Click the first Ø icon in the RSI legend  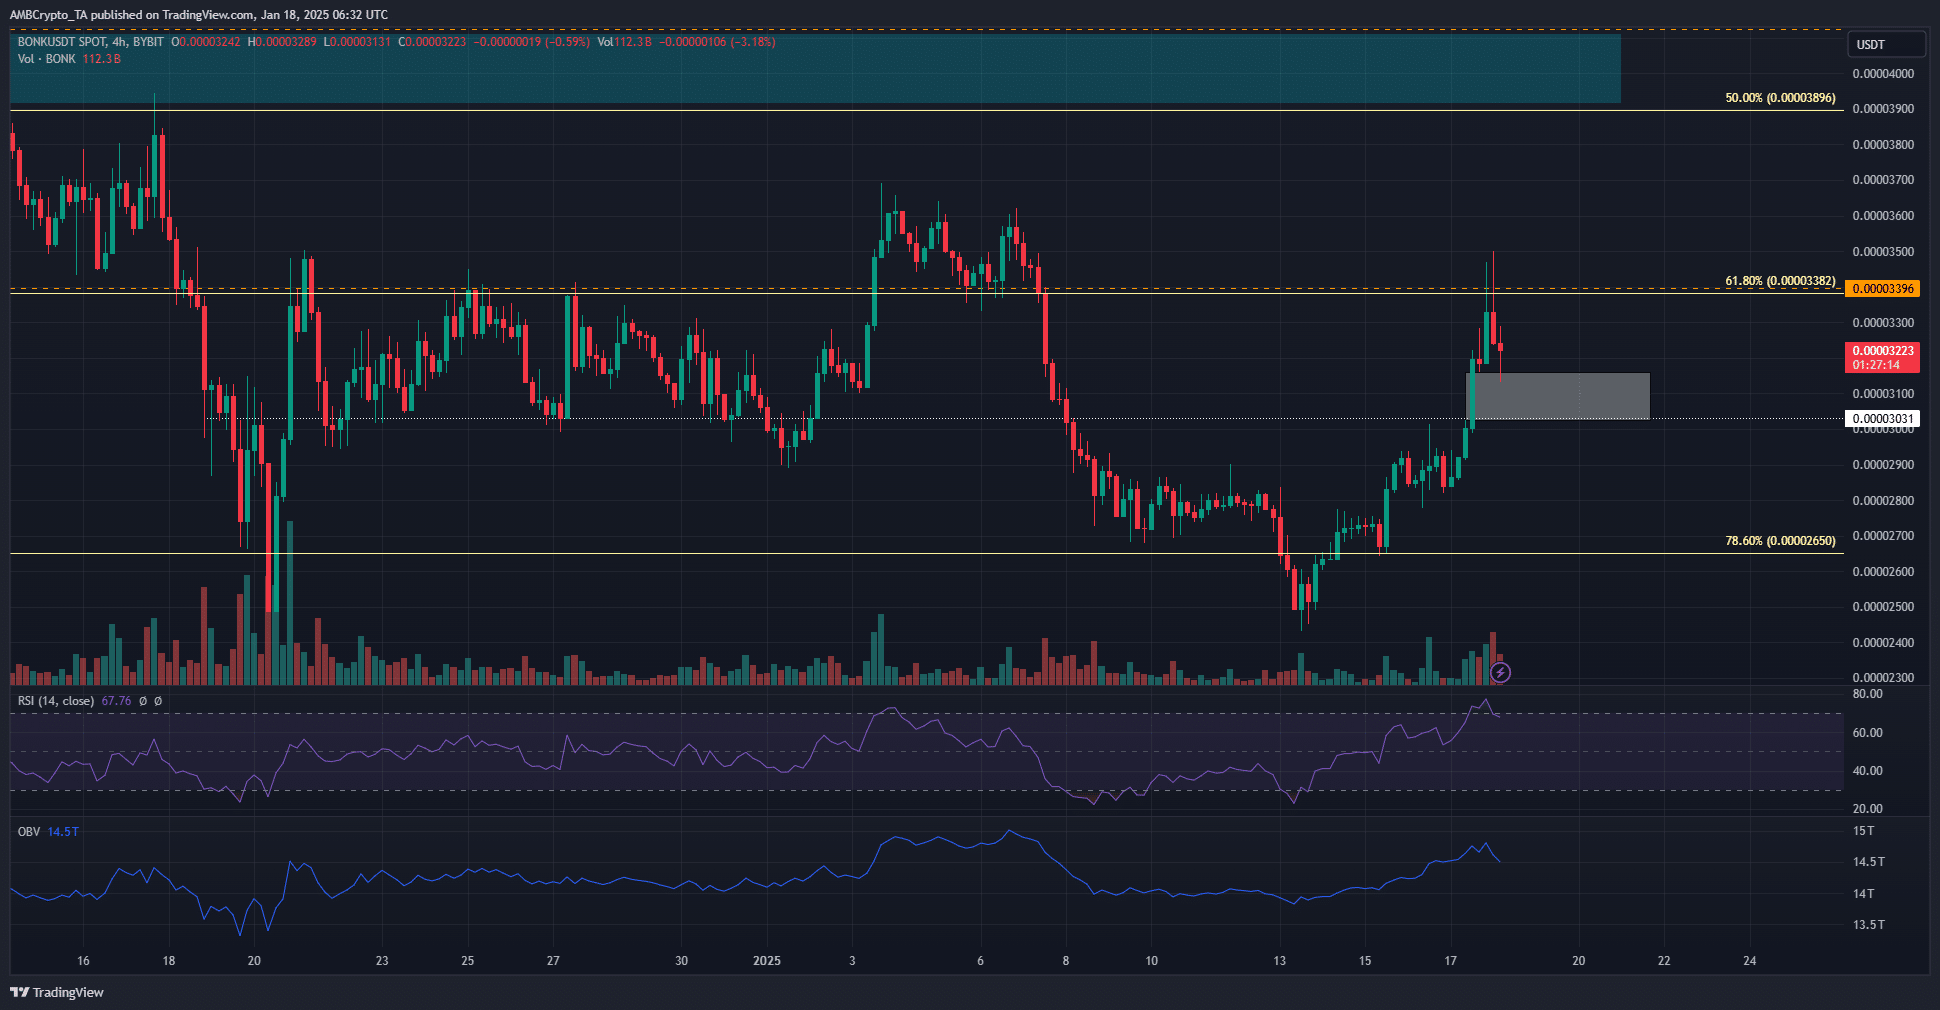click(x=144, y=701)
